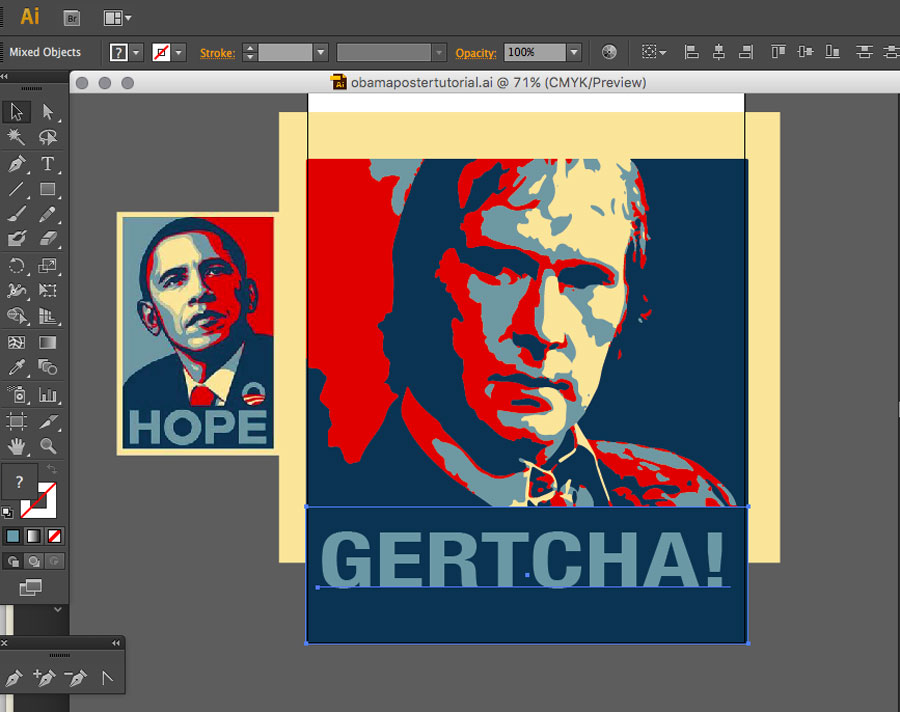The height and width of the screenshot is (712, 900).
Task: Open the Align To dropdown
Action: (x=654, y=52)
